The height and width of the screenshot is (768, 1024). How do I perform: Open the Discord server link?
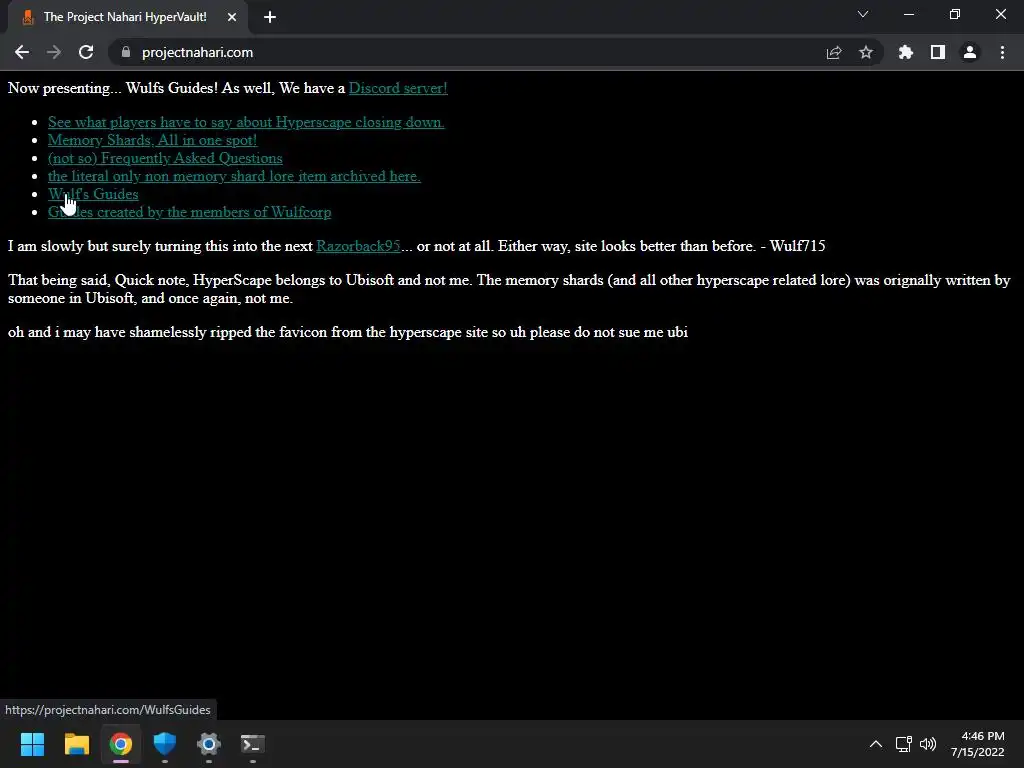point(398,88)
